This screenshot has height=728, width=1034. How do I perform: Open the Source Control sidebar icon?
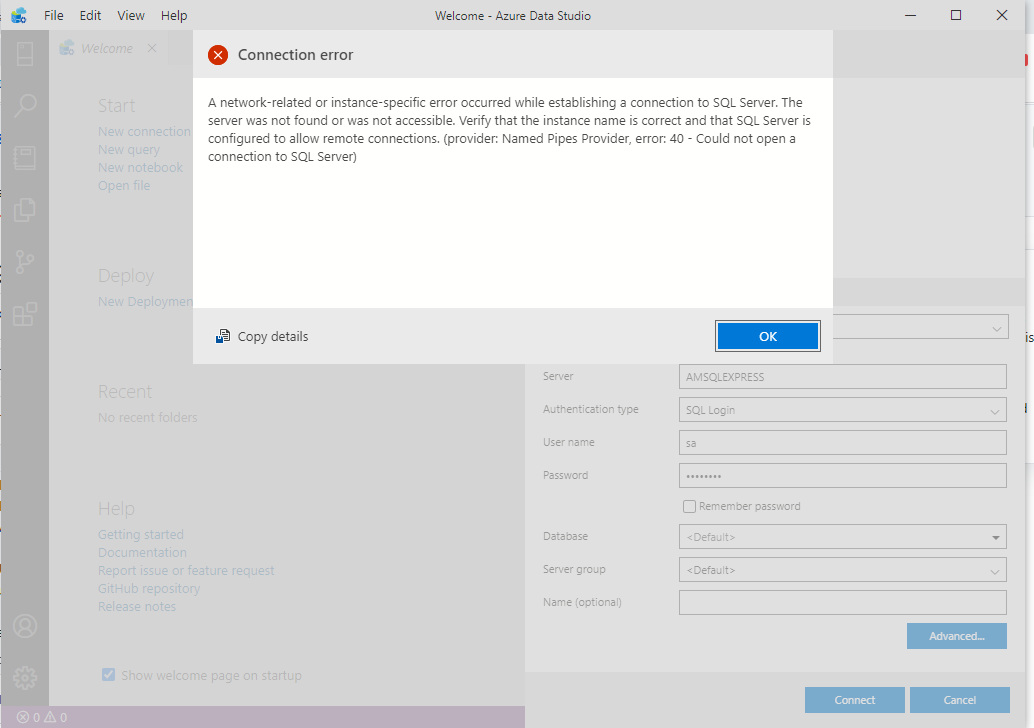tap(24, 262)
